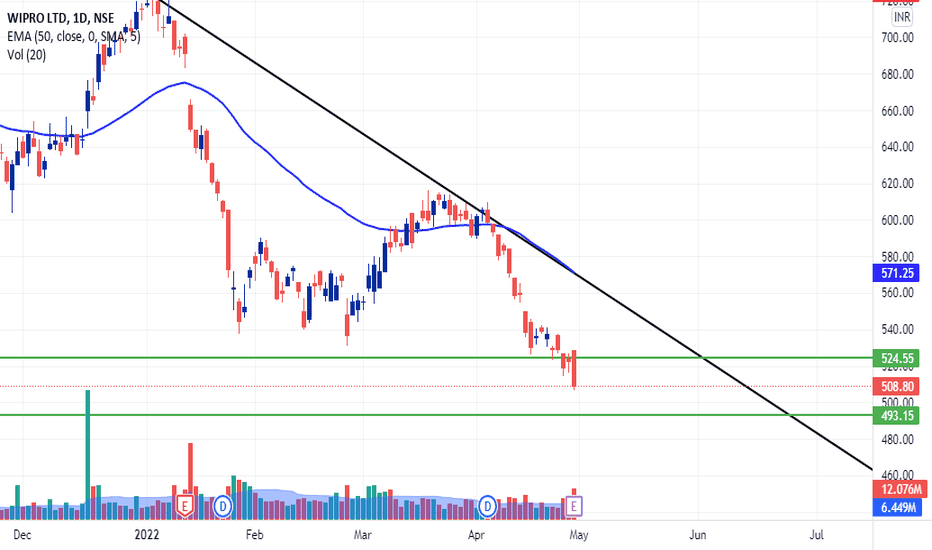932x550 pixels.
Task: Click the Dec label on time axis
Action: (x=22, y=535)
